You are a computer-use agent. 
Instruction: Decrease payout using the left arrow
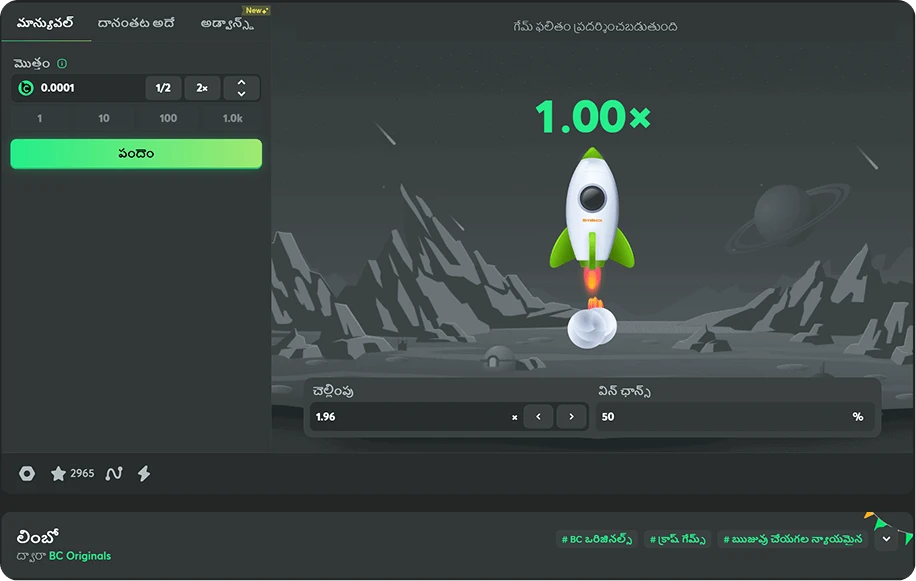coord(538,416)
